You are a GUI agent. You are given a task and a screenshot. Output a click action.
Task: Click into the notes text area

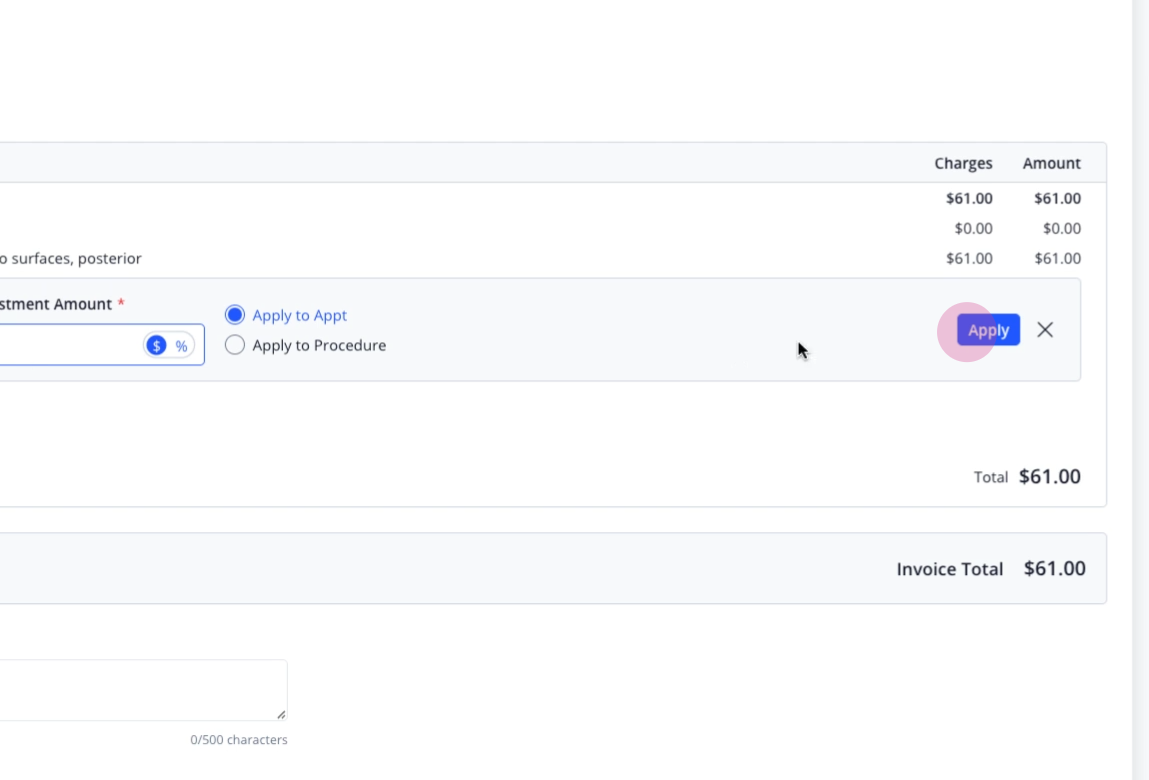pyautogui.click(x=143, y=690)
